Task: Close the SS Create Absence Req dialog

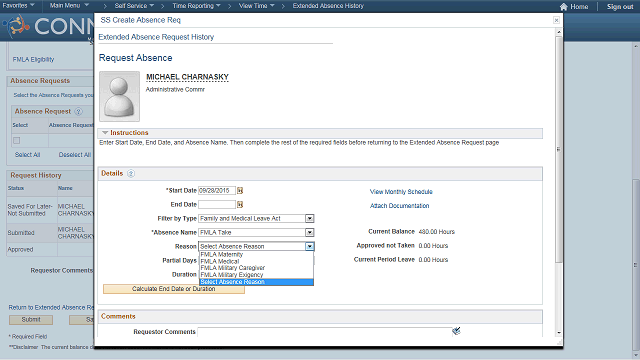Action: pyautogui.click(x=556, y=20)
